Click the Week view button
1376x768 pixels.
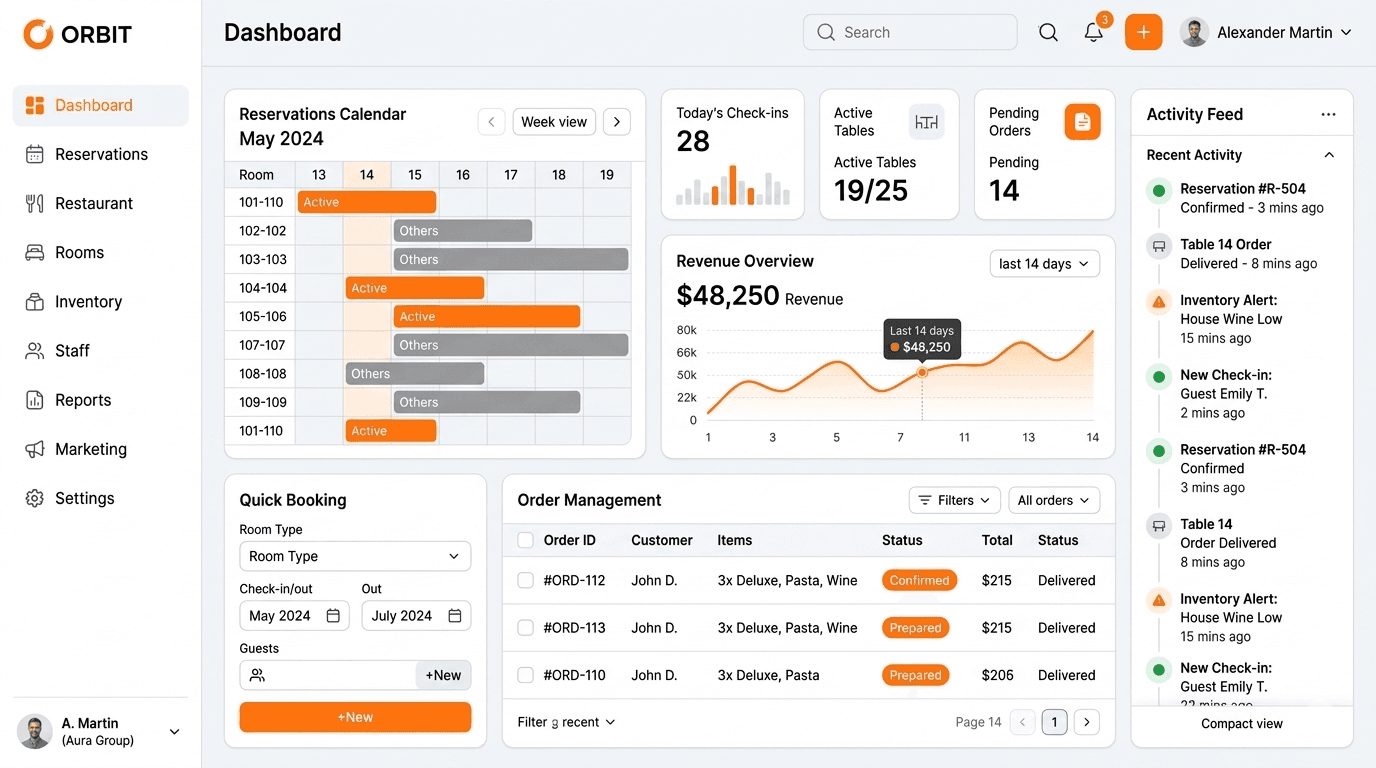coord(554,122)
